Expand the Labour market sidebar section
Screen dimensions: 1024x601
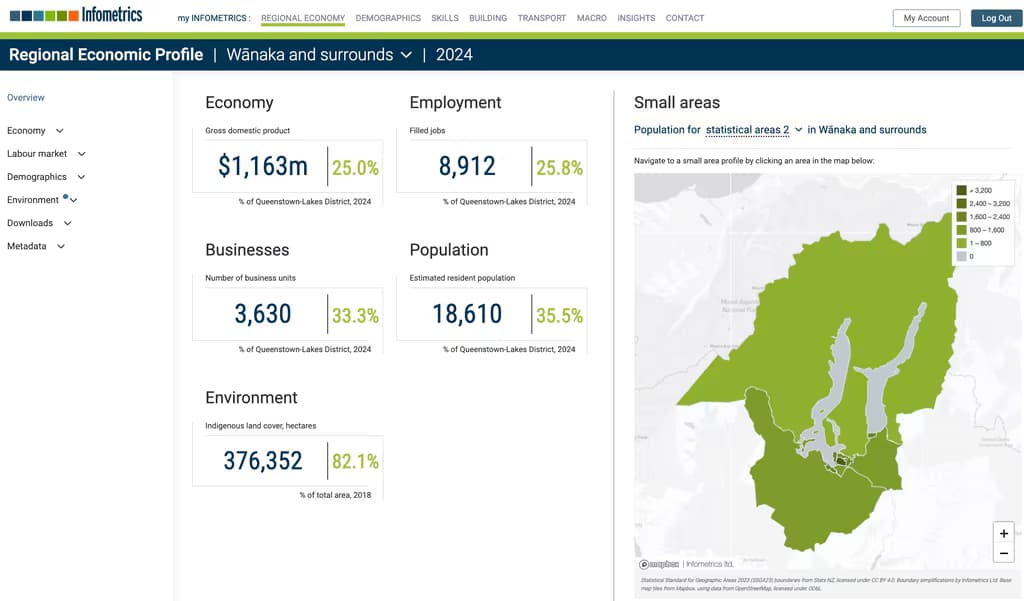click(x=46, y=154)
